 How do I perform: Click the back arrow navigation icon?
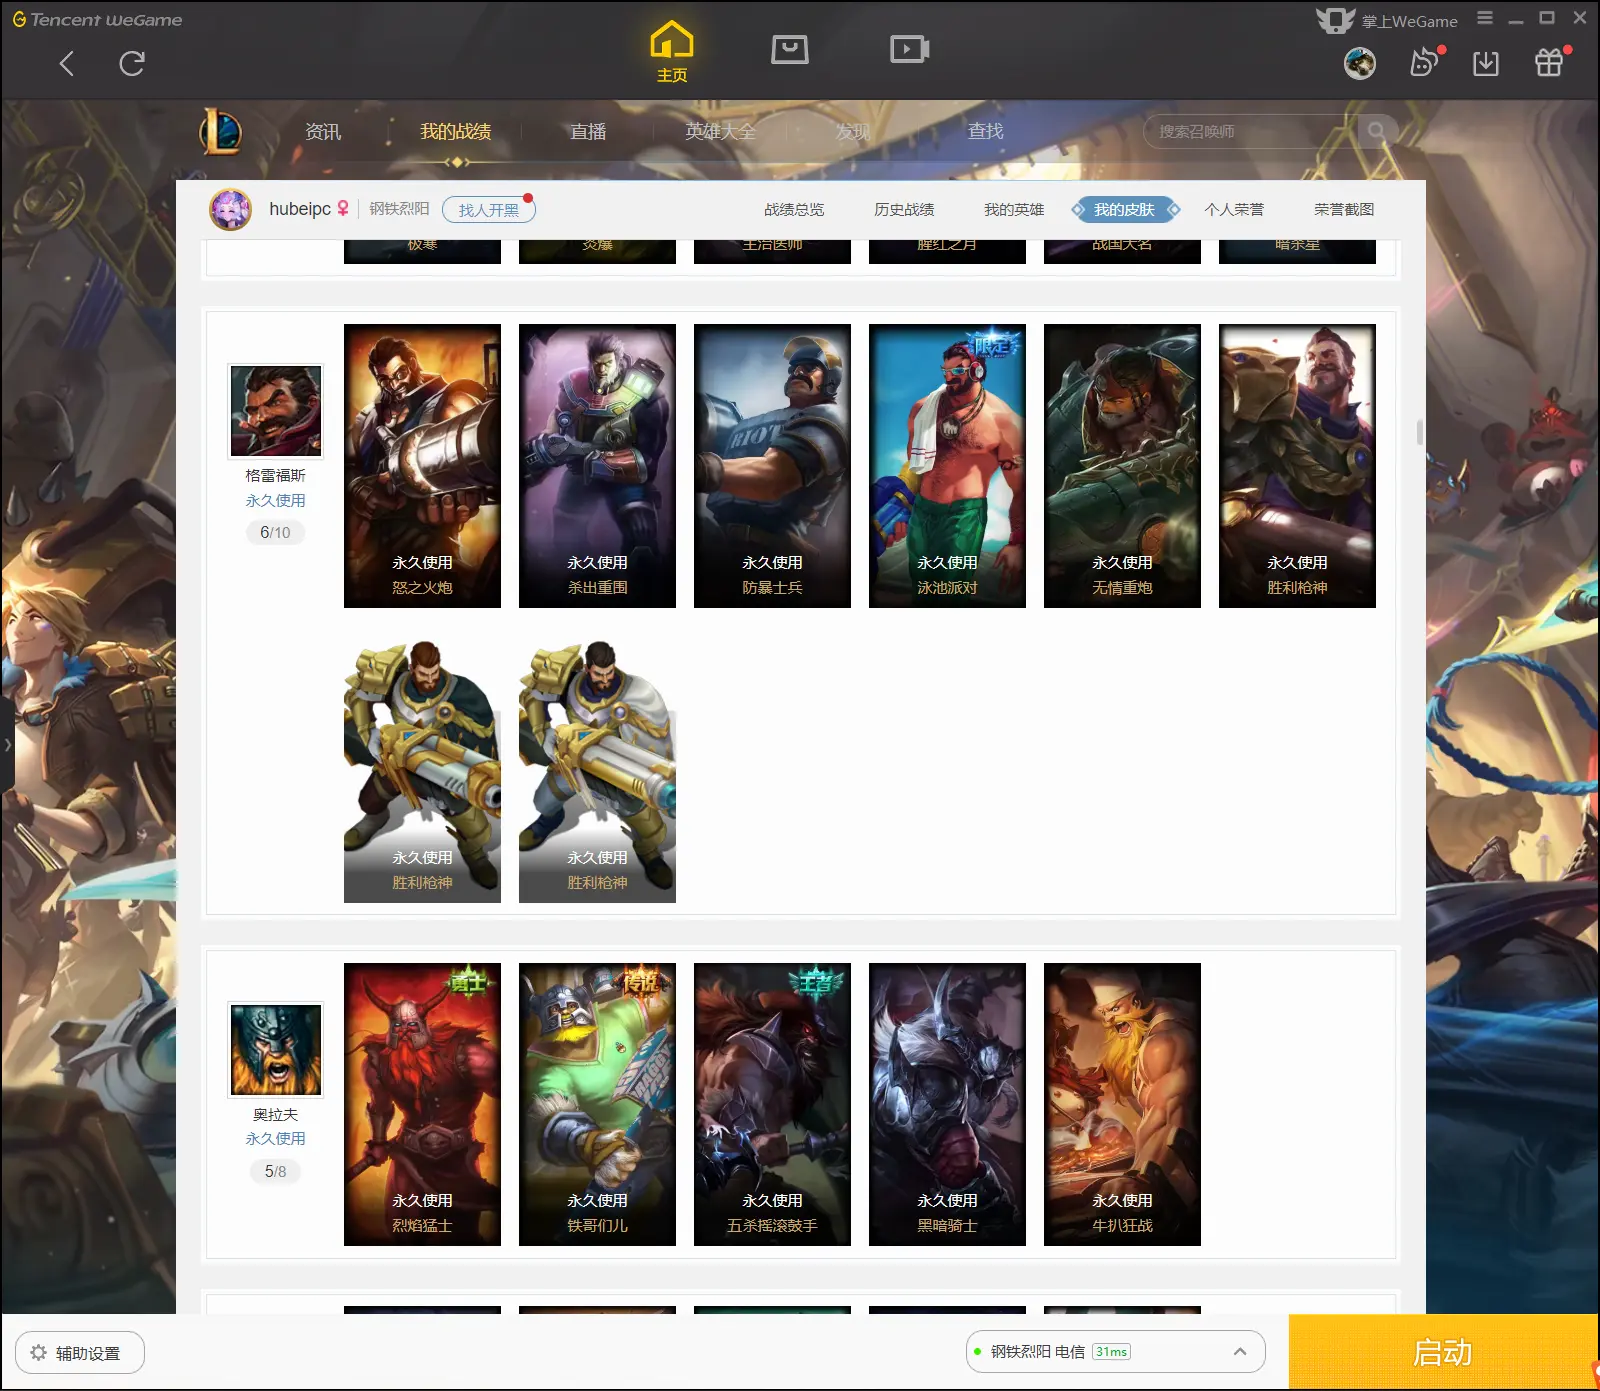coord(67,64)
